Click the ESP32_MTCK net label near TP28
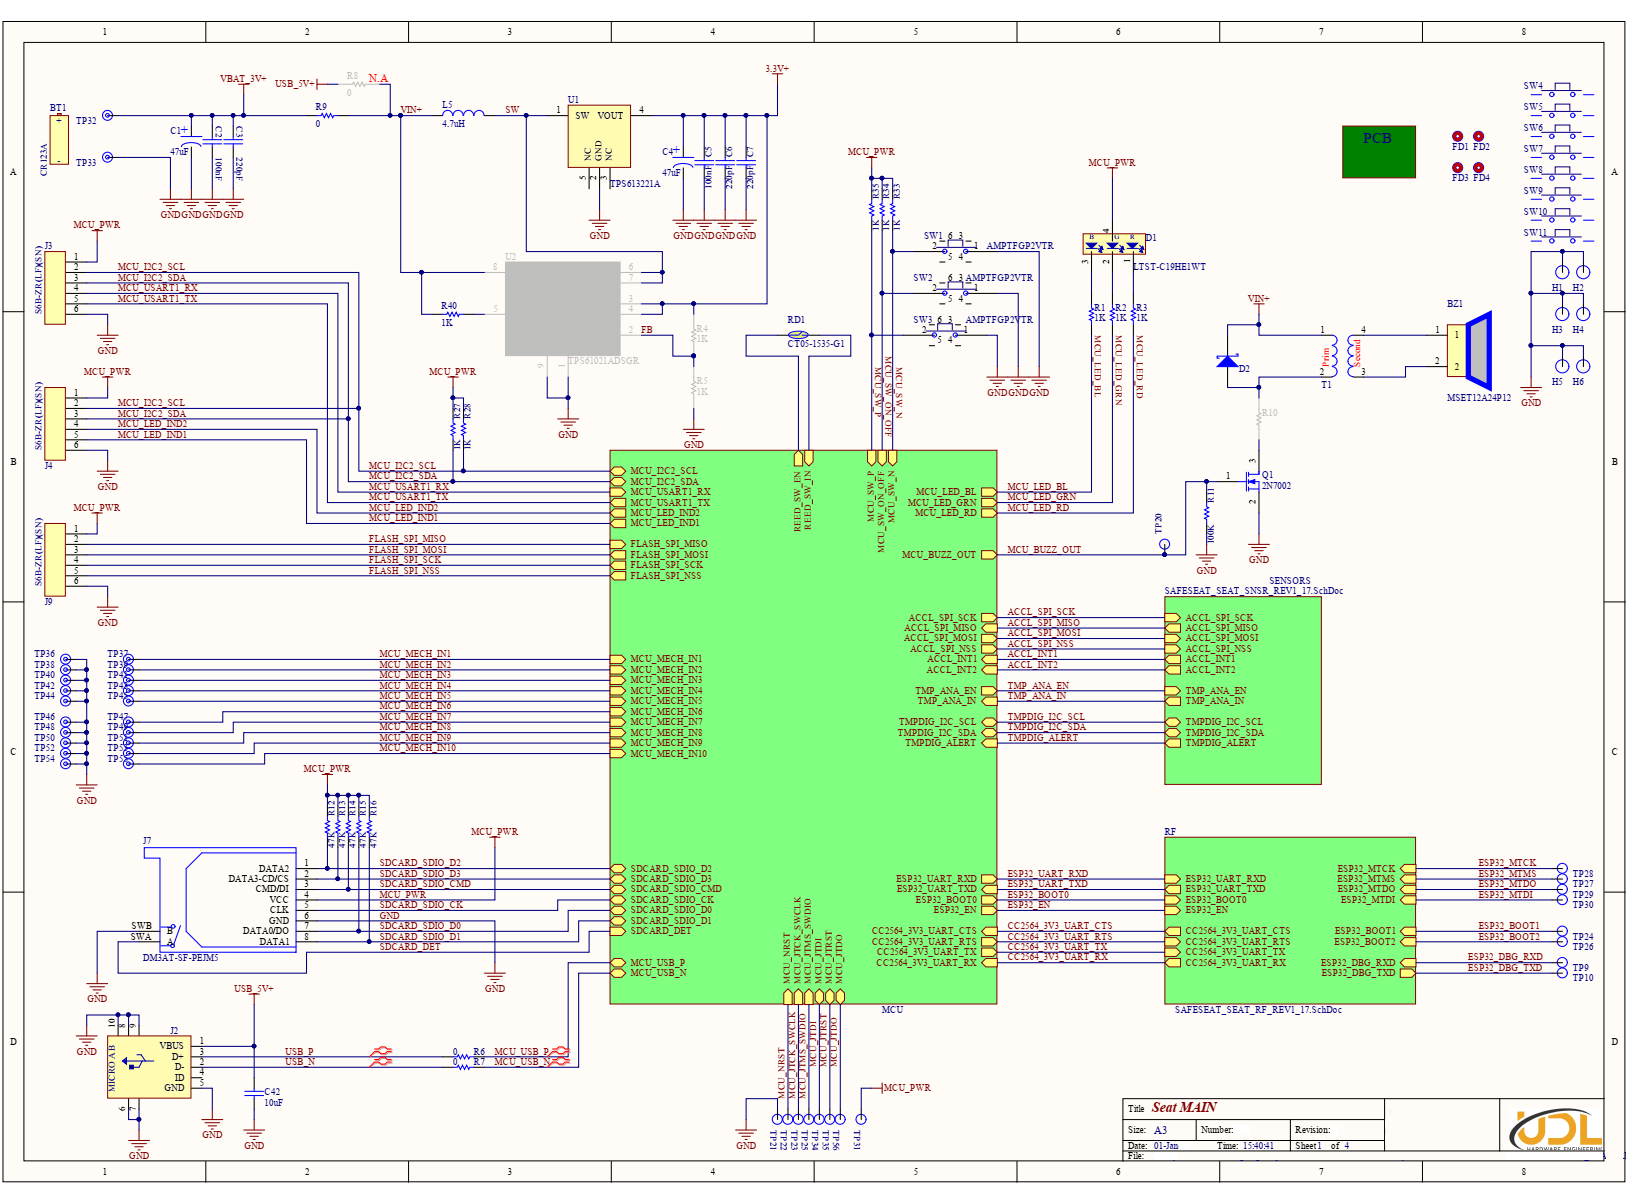The image size is (1630, 1198). [x=1507, y=862]
